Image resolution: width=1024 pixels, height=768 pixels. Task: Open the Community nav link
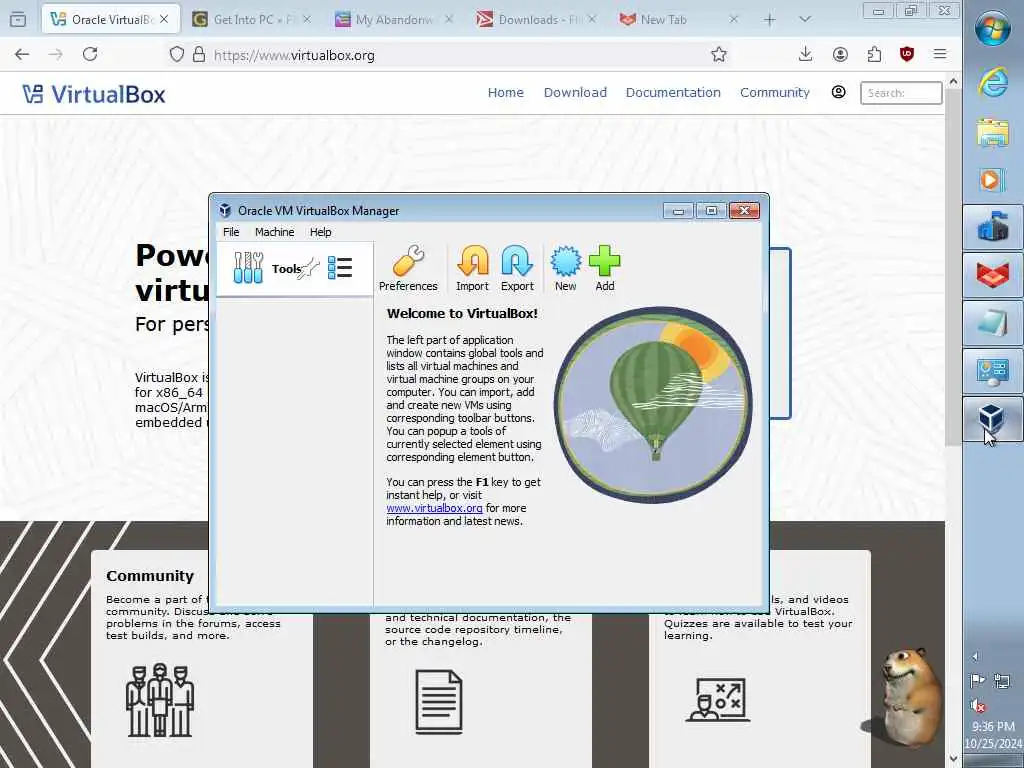[775, 93]
